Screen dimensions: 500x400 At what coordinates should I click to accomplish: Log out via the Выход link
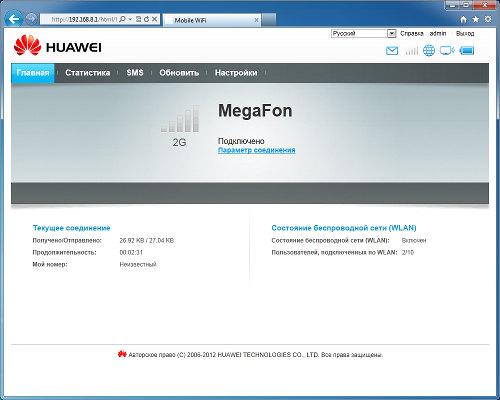pos(465,33)
